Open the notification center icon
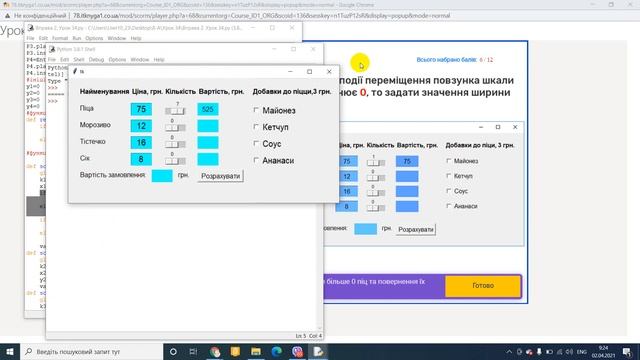The height and width of the screenshot is (360, 640). pyautogui.click(x=627, y=351)
